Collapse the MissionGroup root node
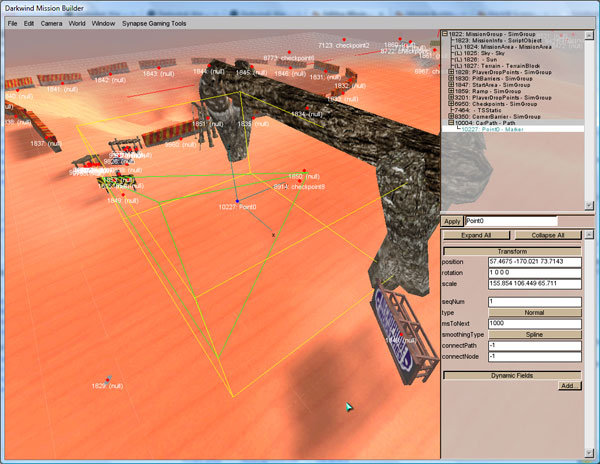 (x=445, y=34)
